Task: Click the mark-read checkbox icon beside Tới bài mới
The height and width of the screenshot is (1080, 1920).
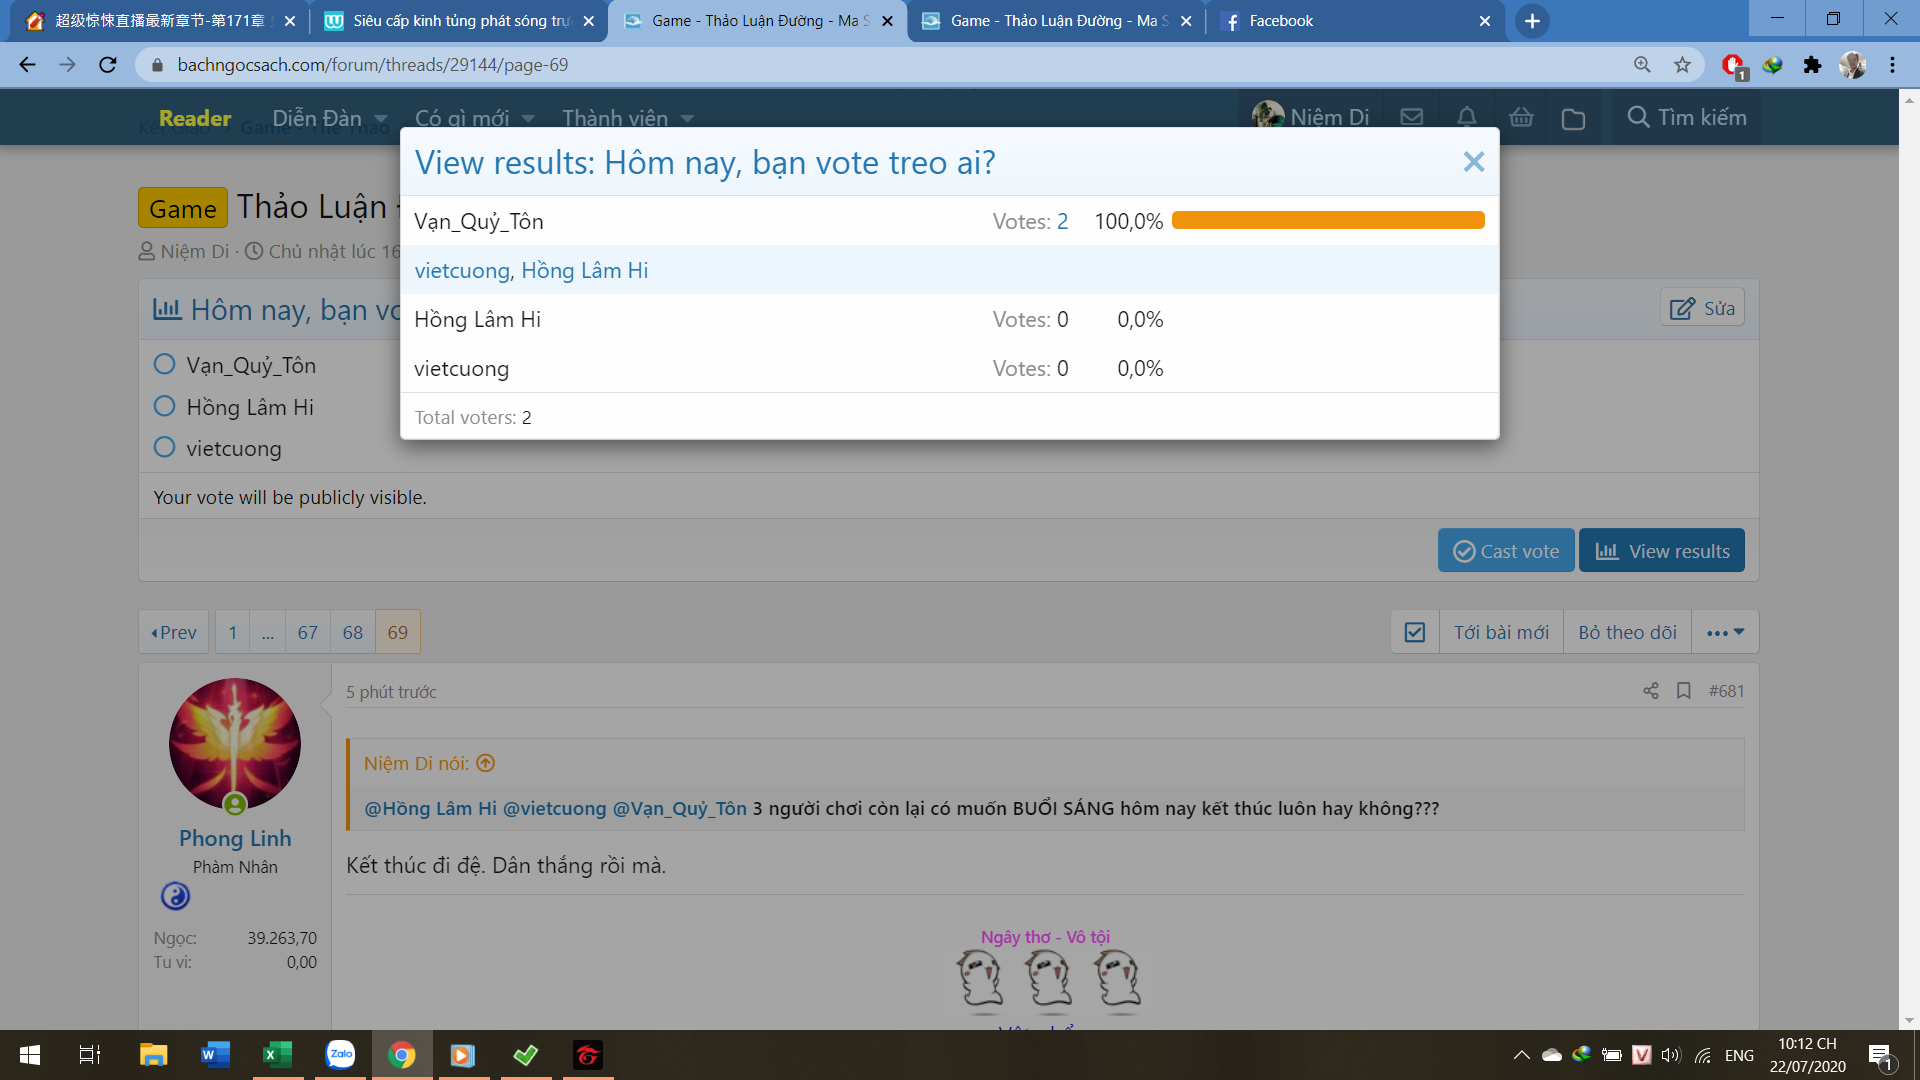Action: pos(1415,632)
